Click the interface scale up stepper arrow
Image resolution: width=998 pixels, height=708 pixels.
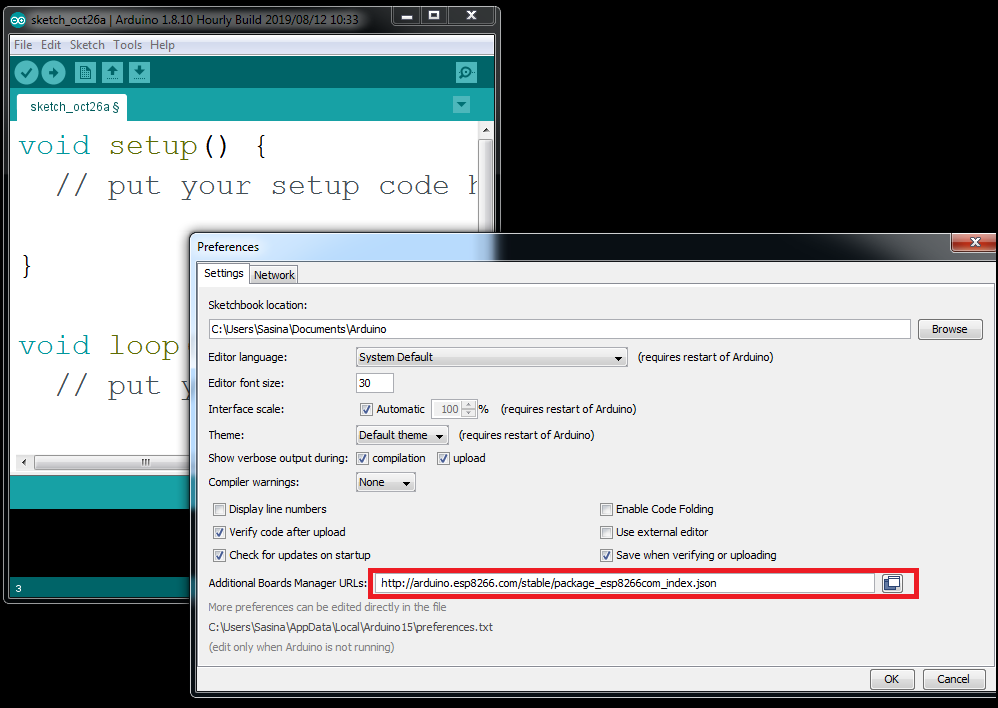click(468, 405)
